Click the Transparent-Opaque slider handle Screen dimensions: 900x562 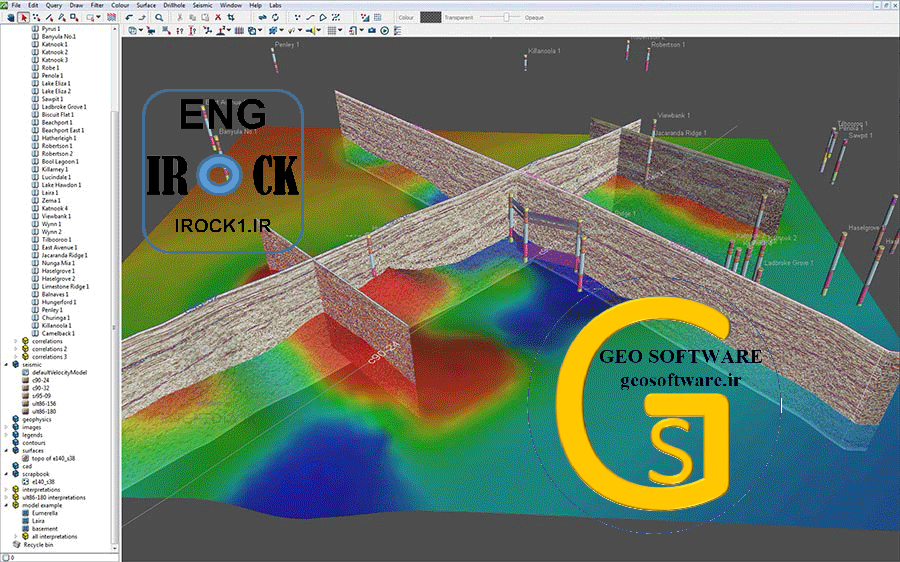(506, 17)
